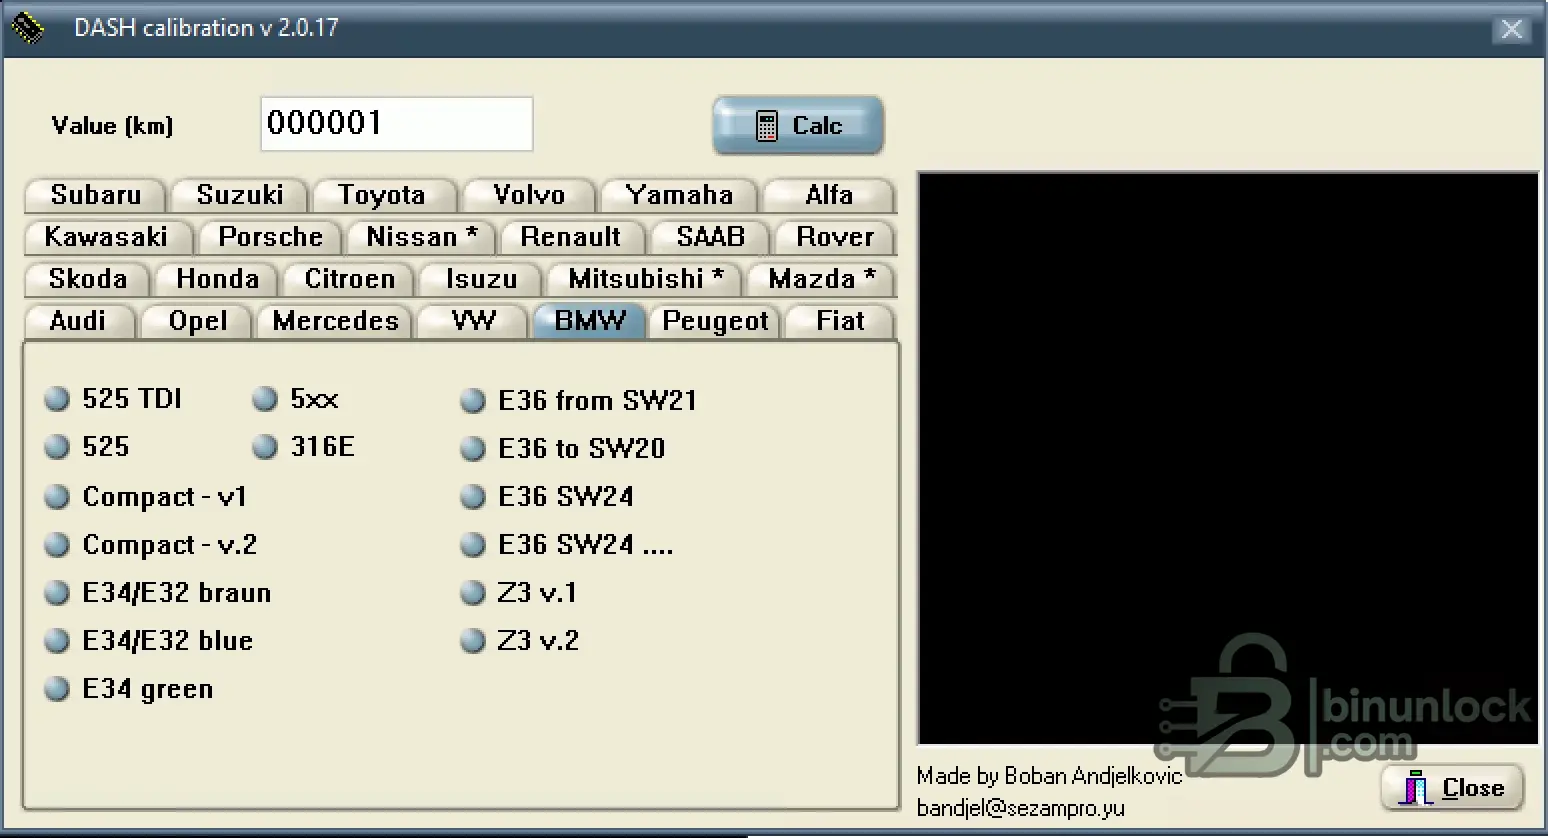Select the BMW tab
Viewport: 1548px width, 838px height.
tap(590, 321)
